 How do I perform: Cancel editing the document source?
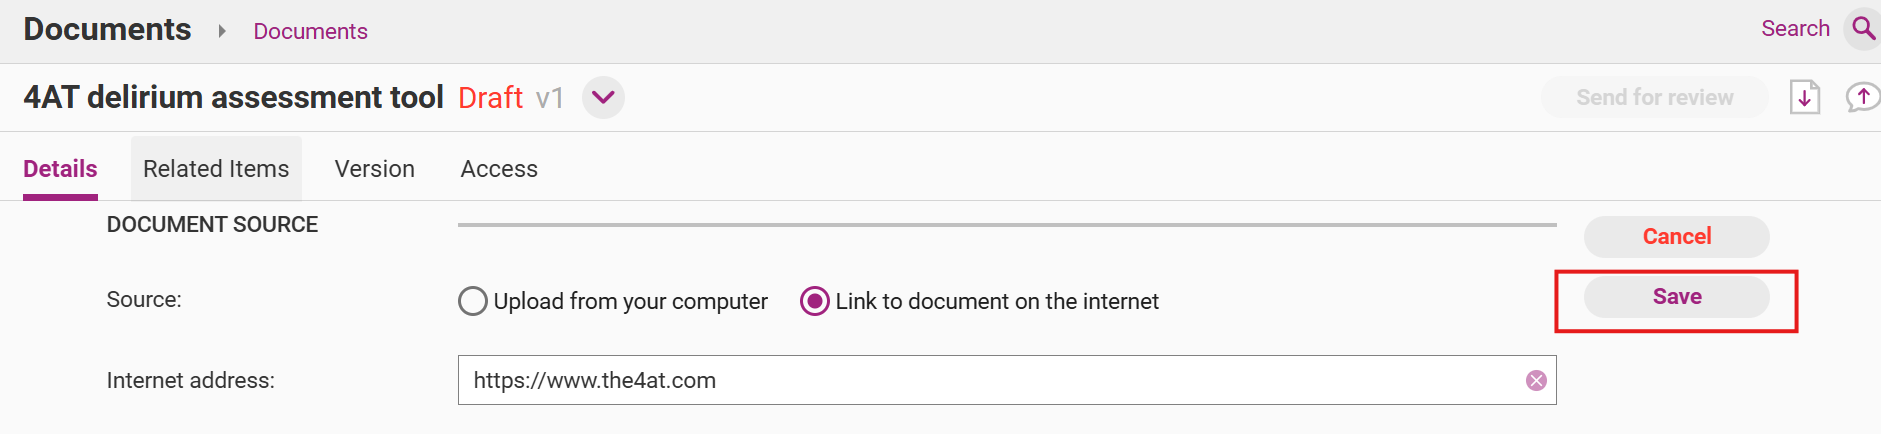(1676, 237)
